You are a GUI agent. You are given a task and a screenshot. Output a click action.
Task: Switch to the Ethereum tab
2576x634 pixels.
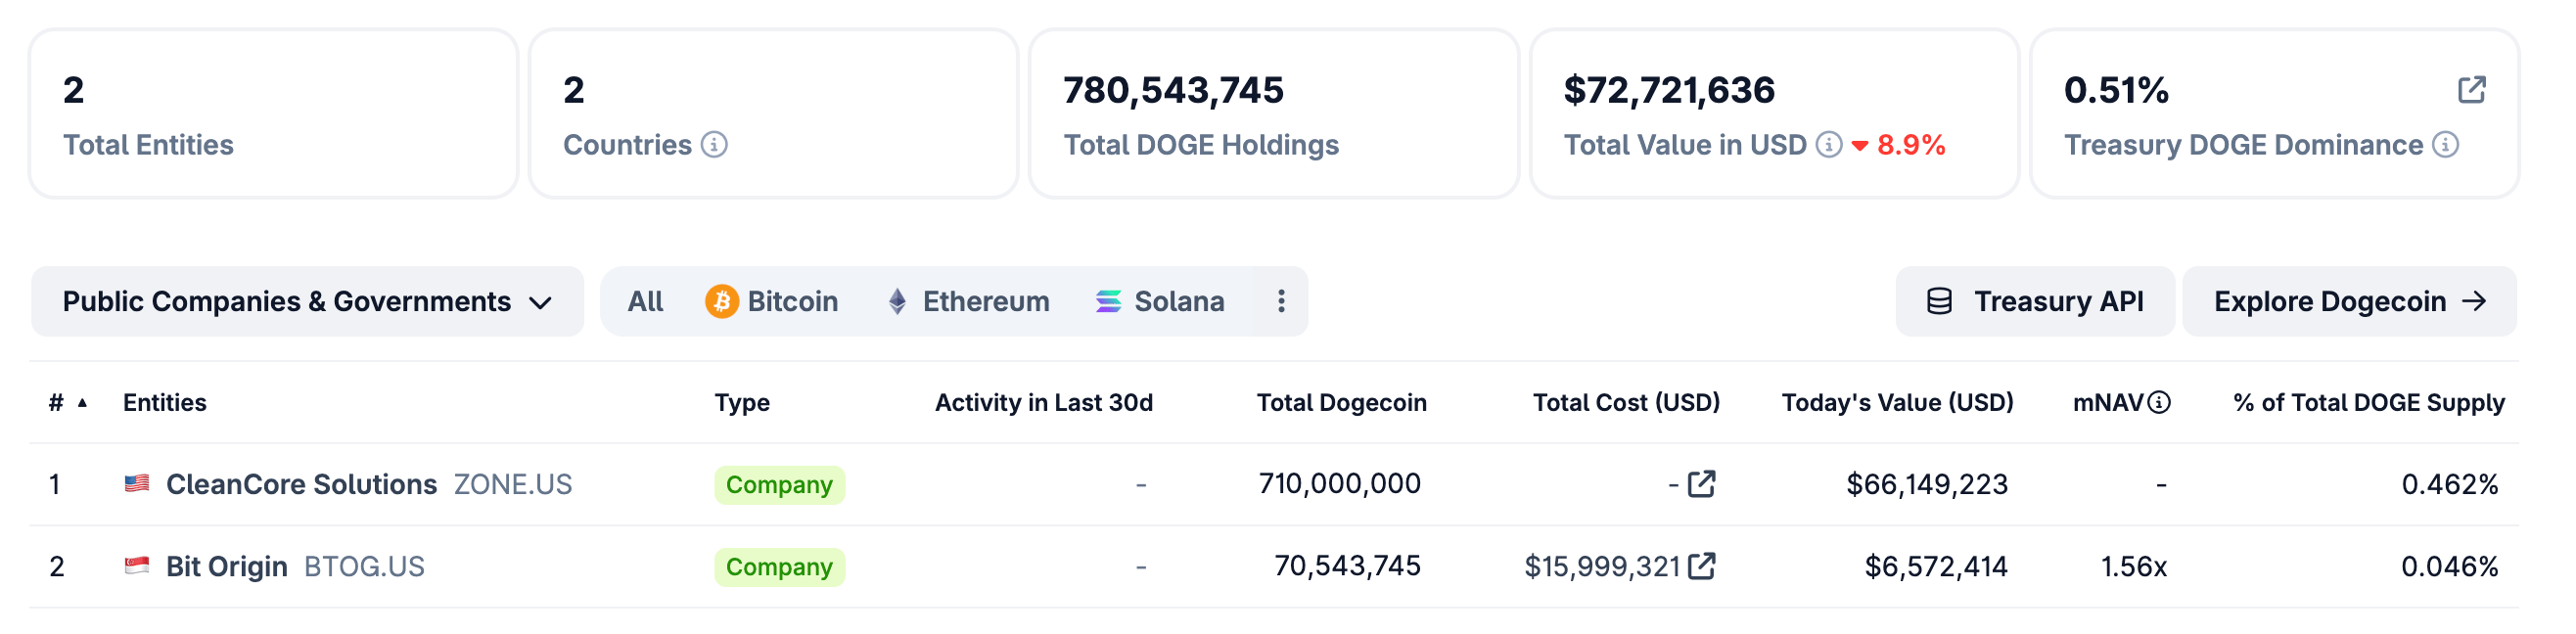pos(968,301)
